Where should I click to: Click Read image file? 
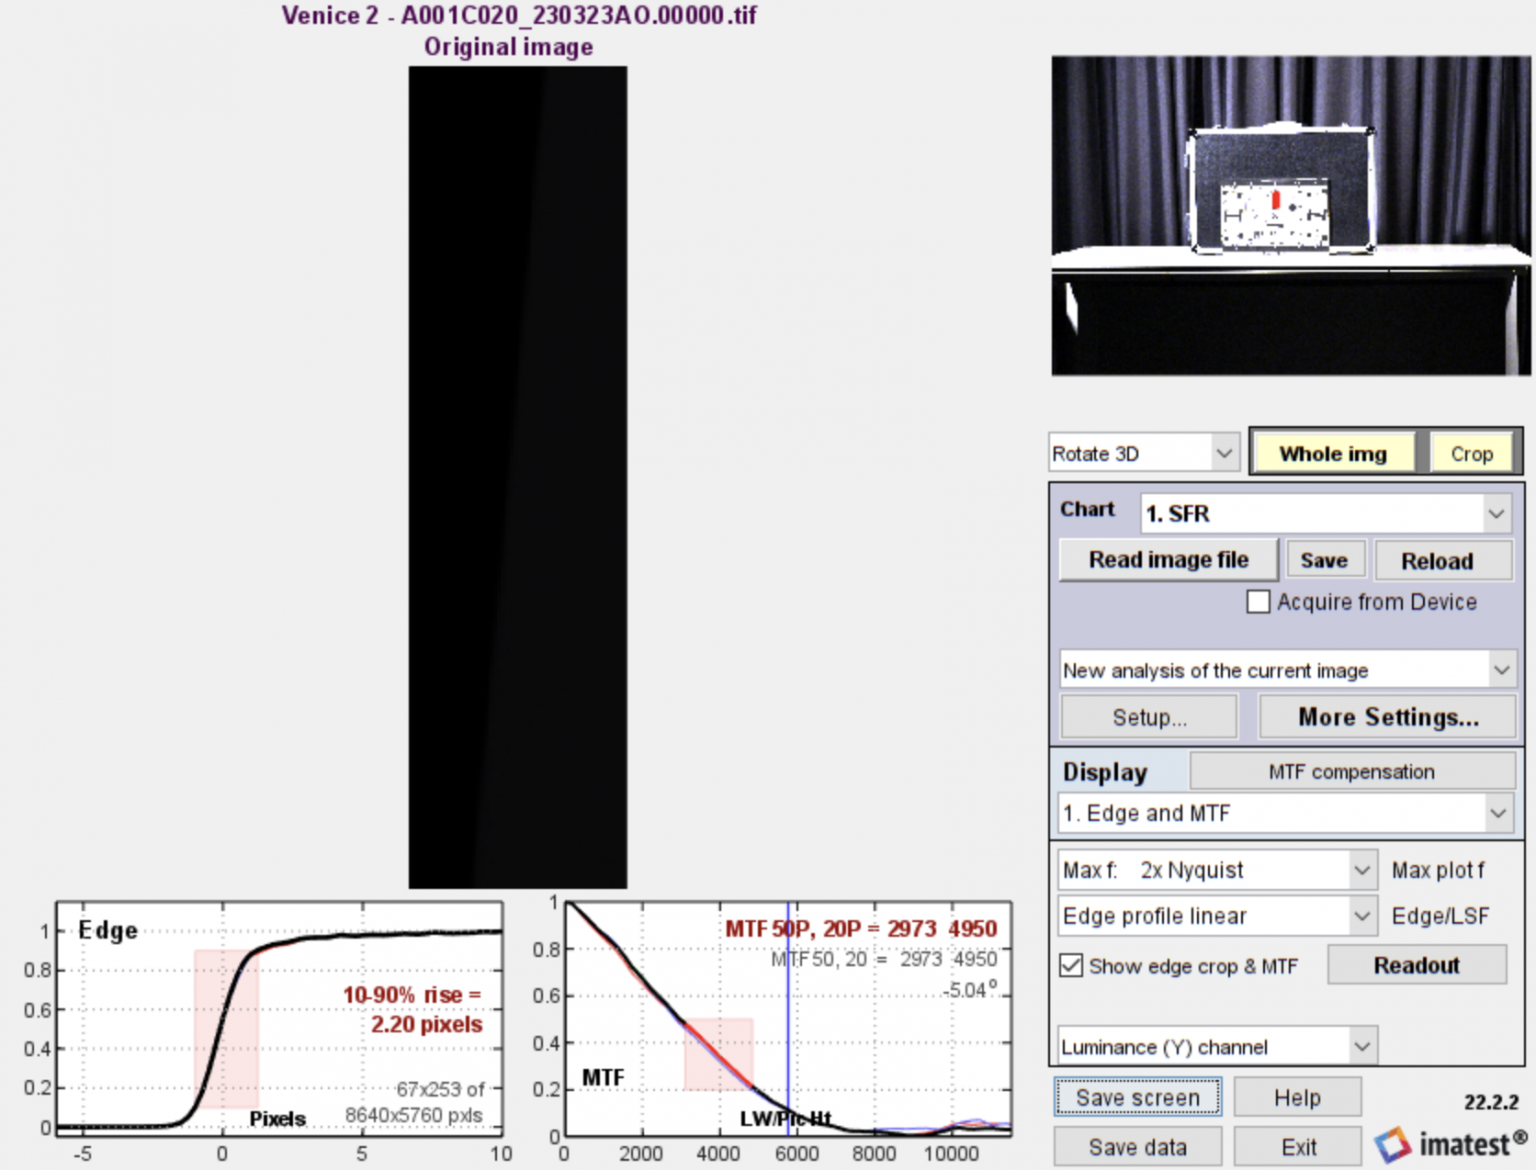click(x=1167, y=559)
